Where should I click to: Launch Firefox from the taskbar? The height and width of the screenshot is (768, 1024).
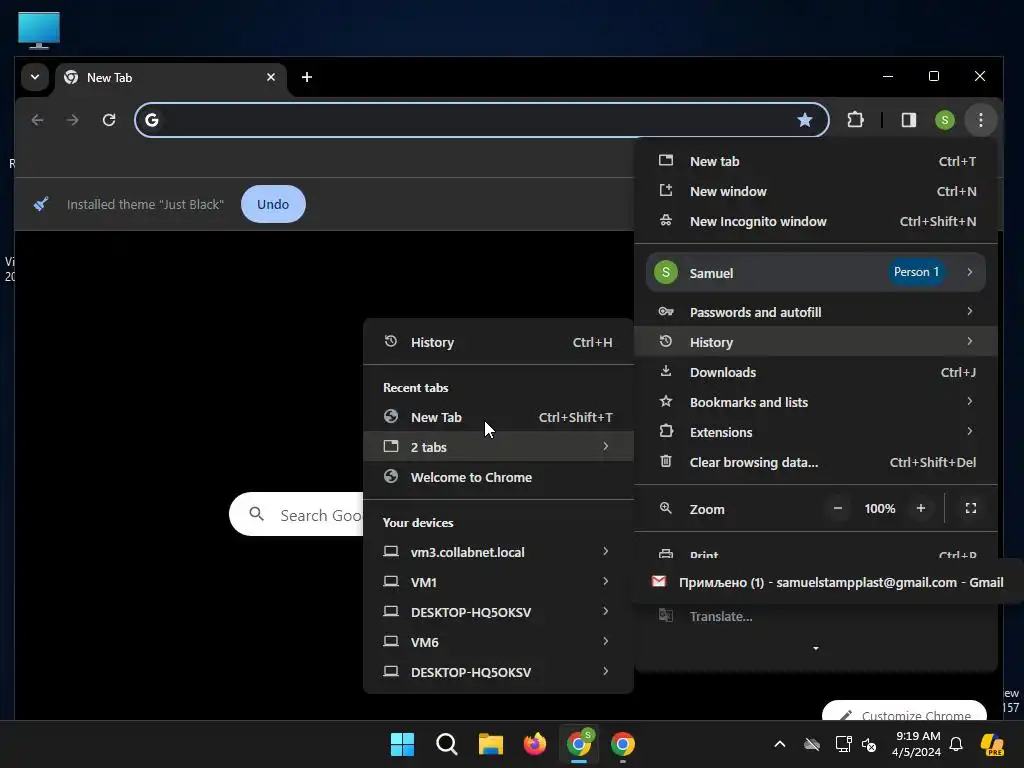pyautogui.click(x=535, y=744)
